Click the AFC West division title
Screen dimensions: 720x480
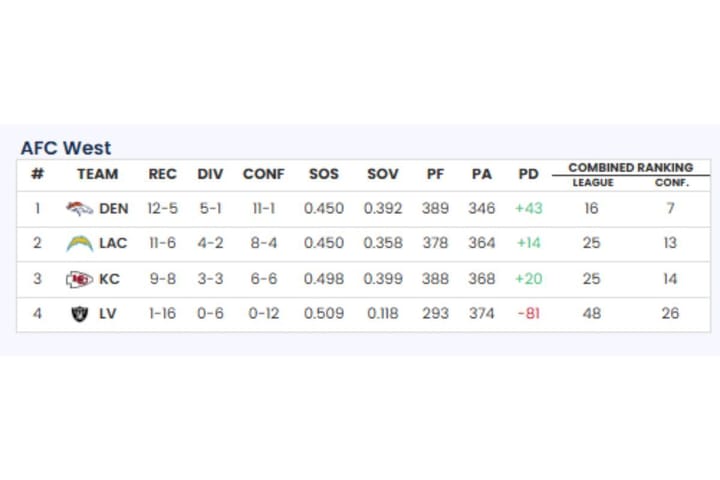tap(66, 148)
